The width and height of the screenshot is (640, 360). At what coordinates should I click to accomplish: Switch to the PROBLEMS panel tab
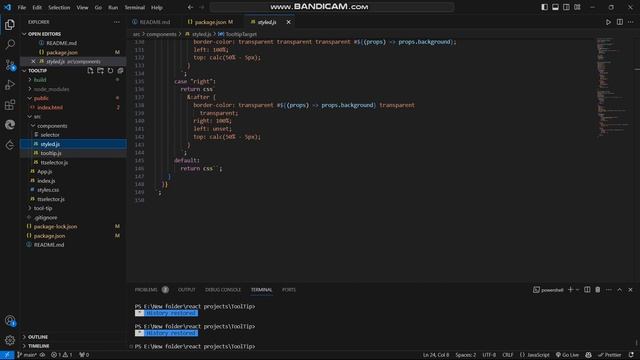(146, 290)
